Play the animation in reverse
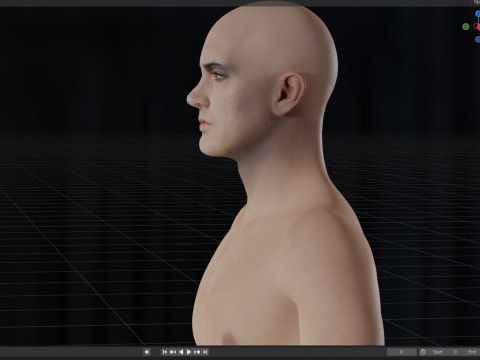The image size is (480, 360). point(181,352)
